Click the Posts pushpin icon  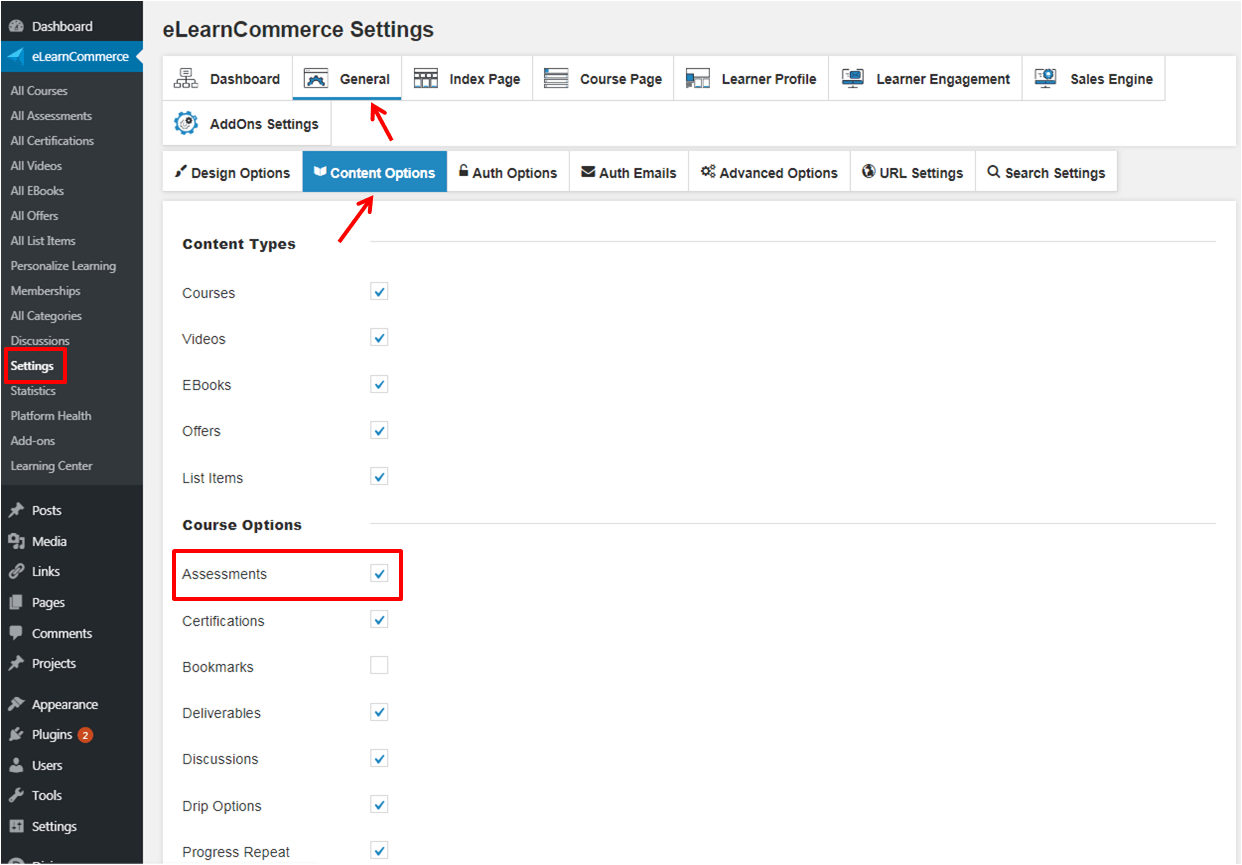tap(16, 510)
